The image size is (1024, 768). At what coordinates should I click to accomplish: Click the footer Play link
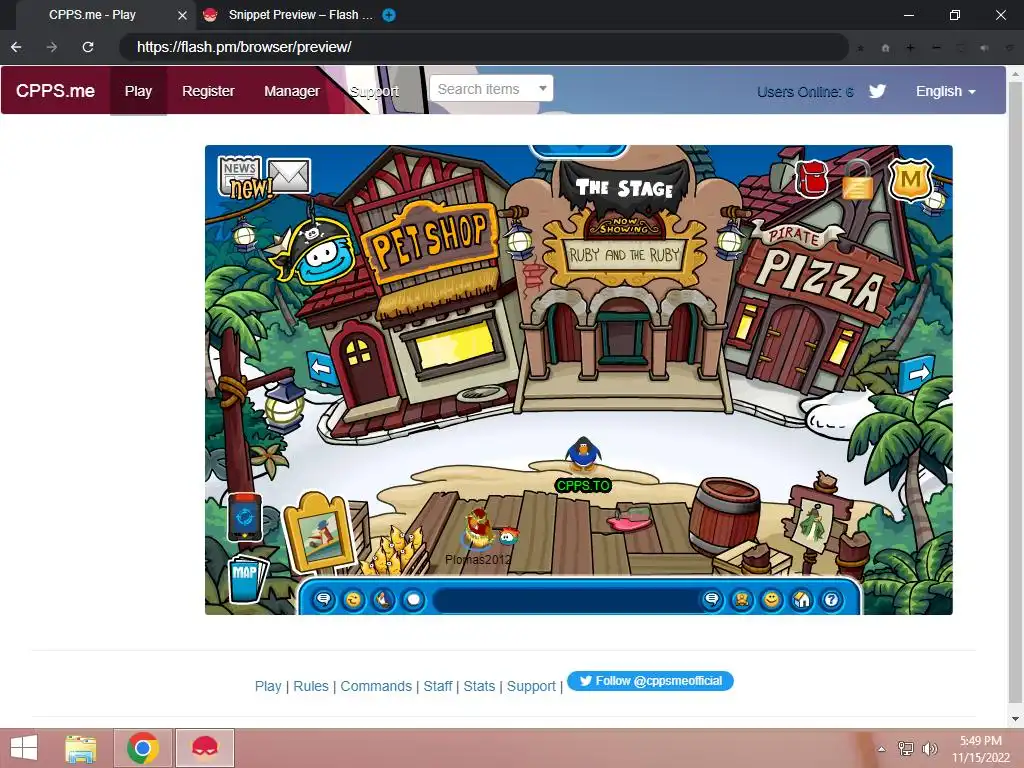click(x=268, y=686)
